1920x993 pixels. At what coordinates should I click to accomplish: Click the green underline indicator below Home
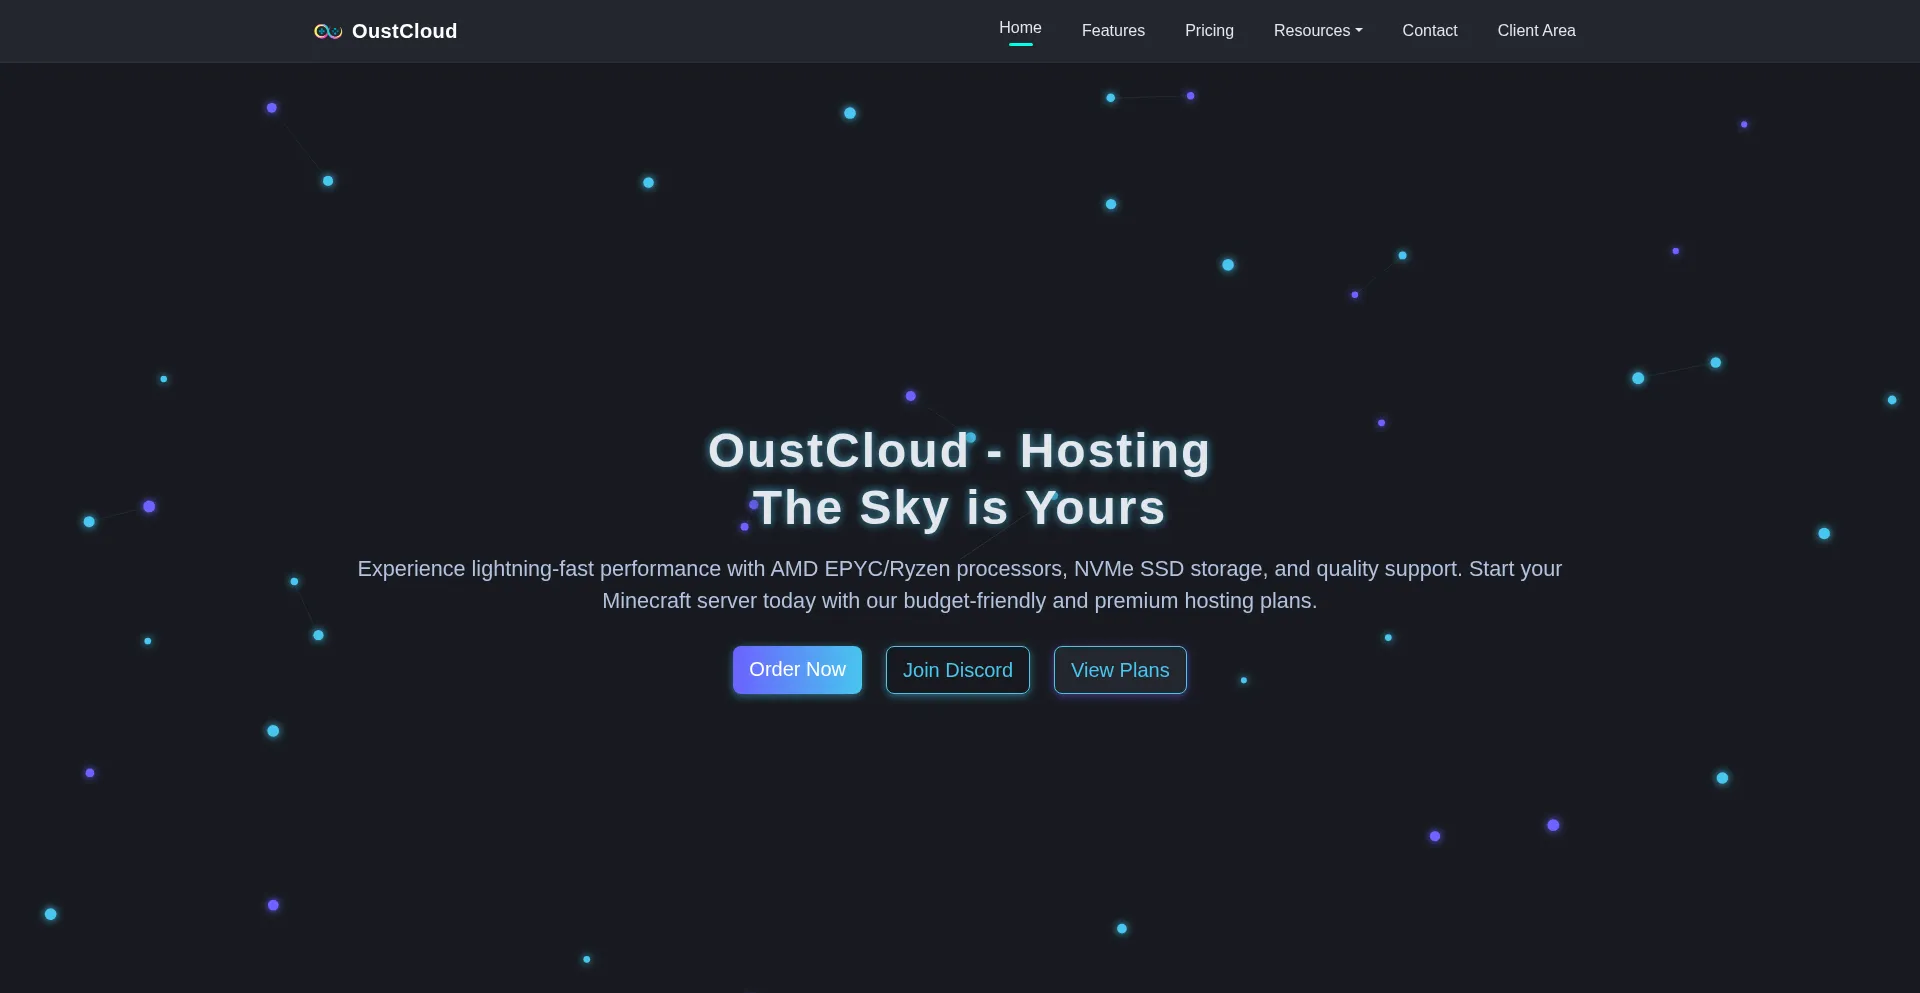[x=1020, y=45]
